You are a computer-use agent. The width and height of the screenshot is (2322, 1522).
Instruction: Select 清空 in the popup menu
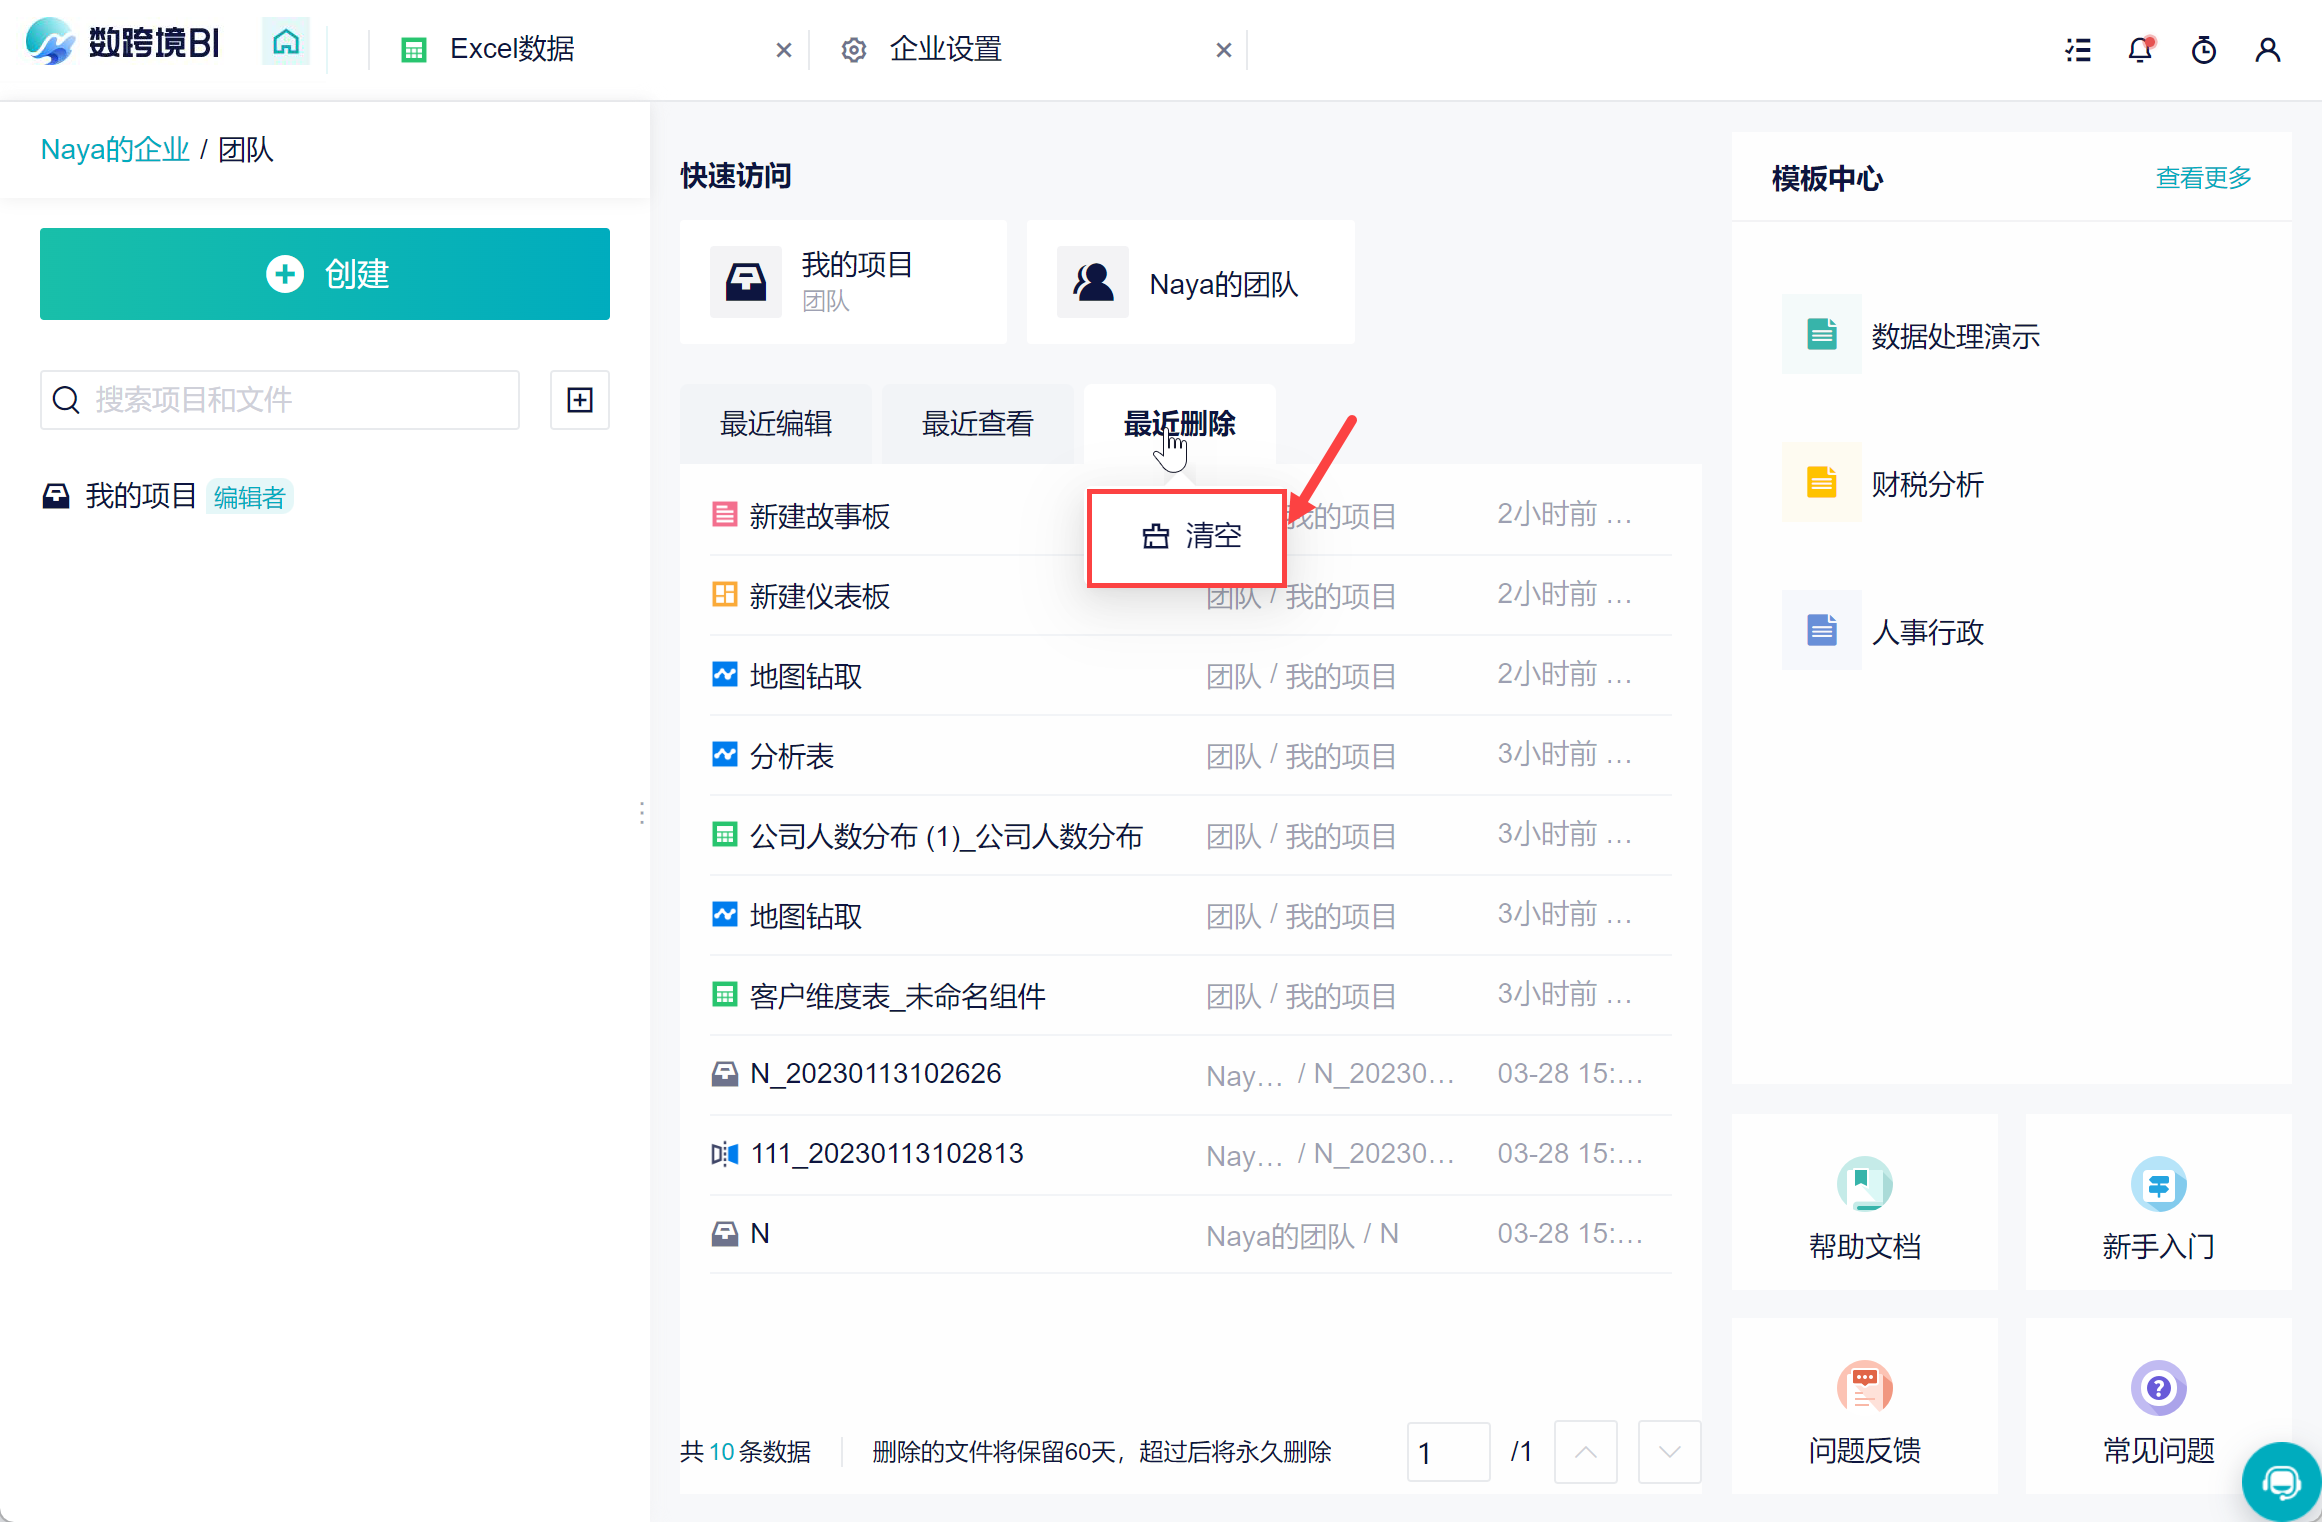[x=1190, y=536]
